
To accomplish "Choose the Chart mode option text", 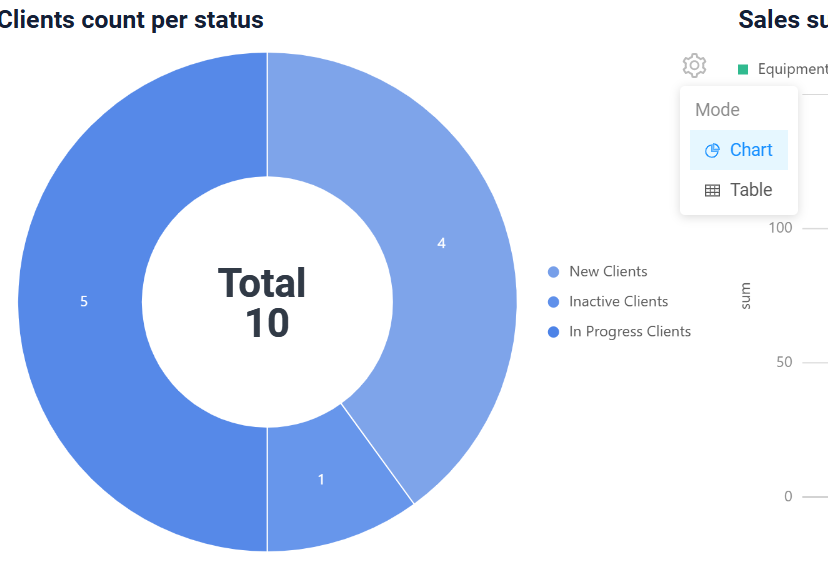I will point(751,150).
